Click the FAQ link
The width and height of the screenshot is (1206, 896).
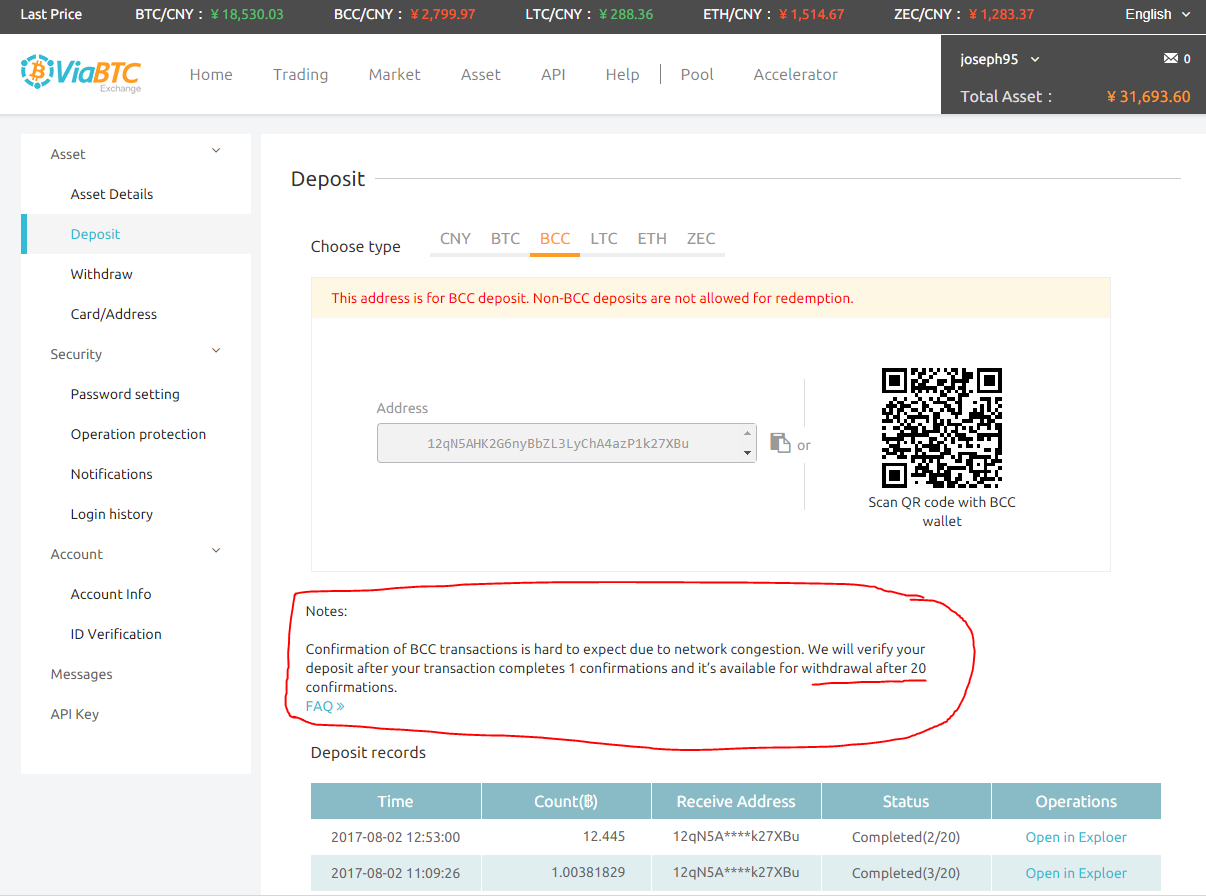pos(325,706)
